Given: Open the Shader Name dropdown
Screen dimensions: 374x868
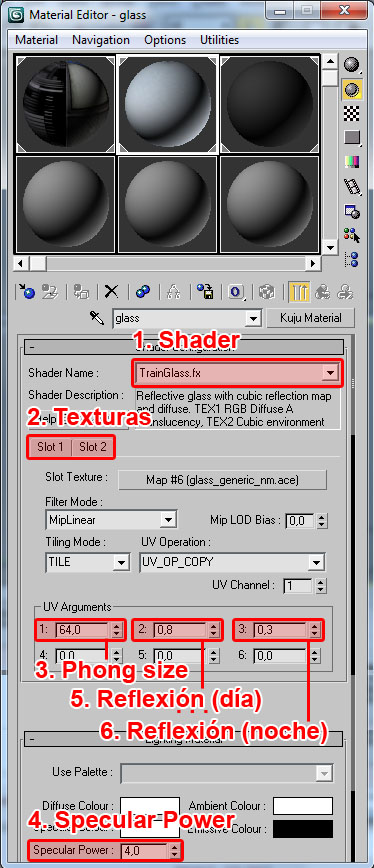Looking at the screenshot, I should coord(330,373).
